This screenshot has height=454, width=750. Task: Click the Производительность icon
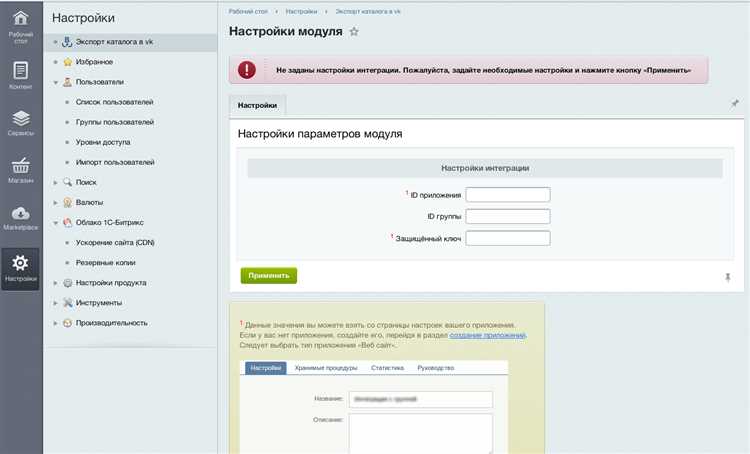pos(67,323)
